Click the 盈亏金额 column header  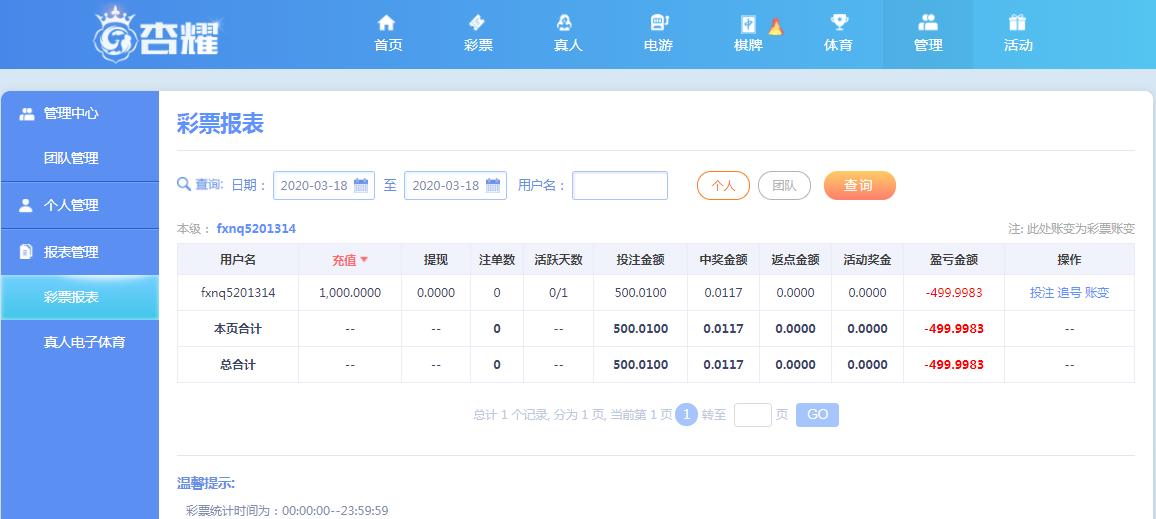(954, 260)
